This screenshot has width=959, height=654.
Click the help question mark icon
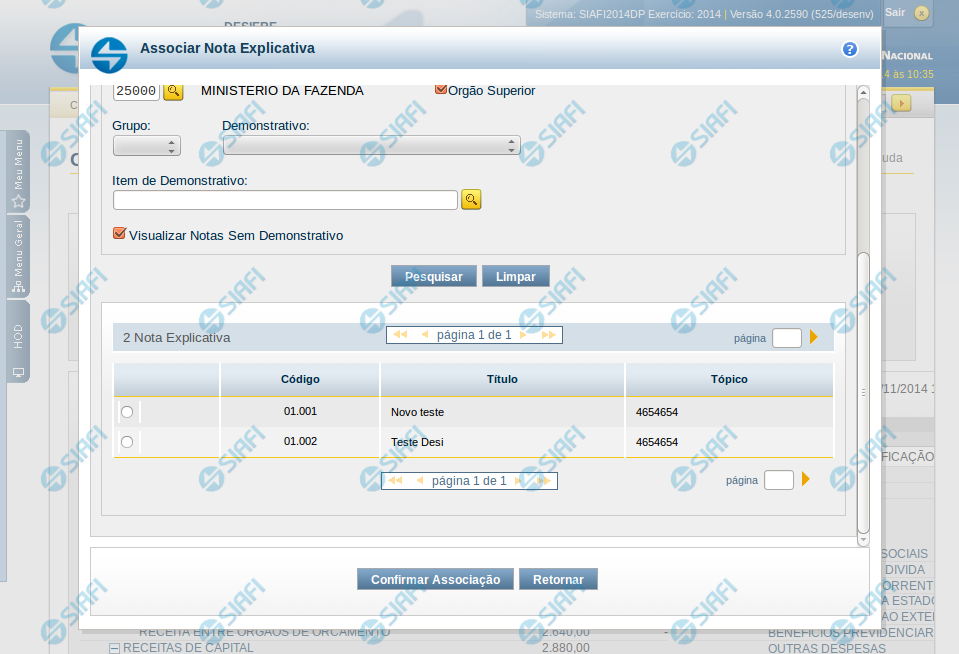[x=850, y=49]
